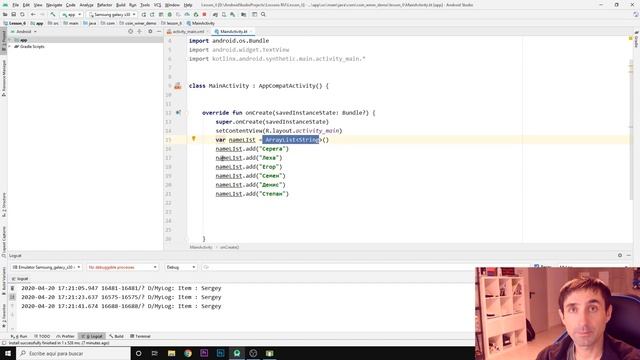Click the locate target icon in Project panel
Screen dimensions: 640x360
(x=131, y=31)
